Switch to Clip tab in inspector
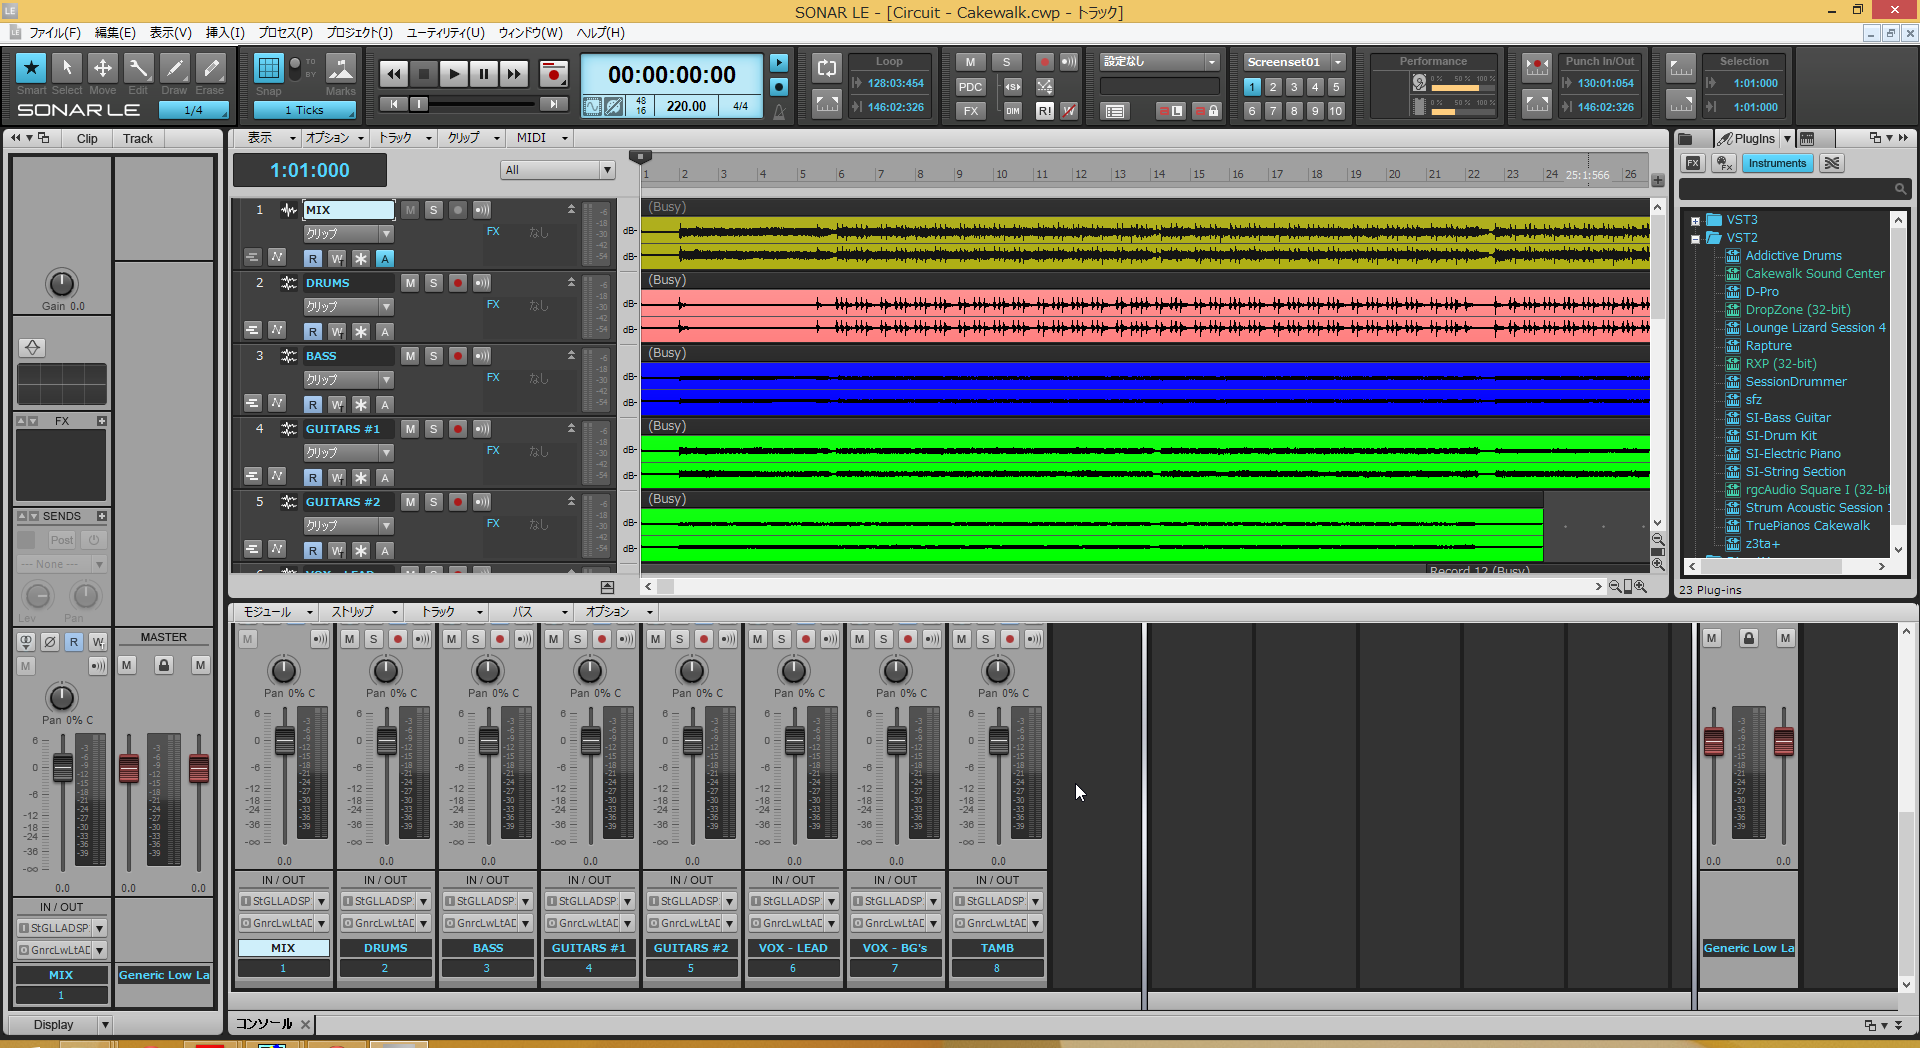 (87, 139)
